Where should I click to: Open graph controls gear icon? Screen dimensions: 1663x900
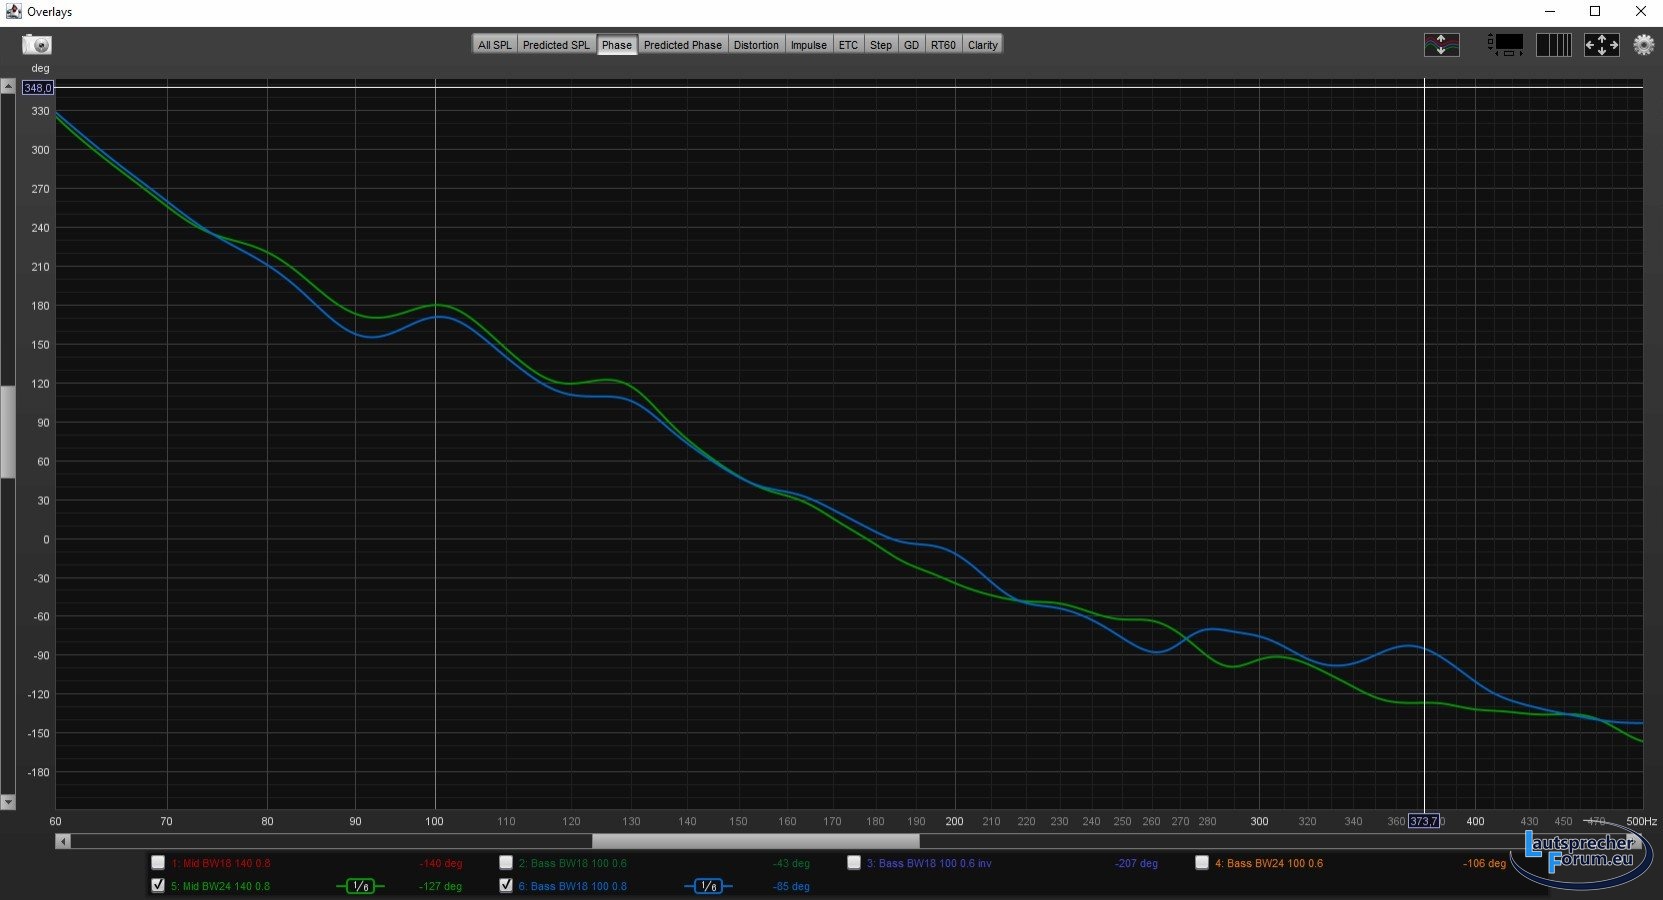point(1643,45)
